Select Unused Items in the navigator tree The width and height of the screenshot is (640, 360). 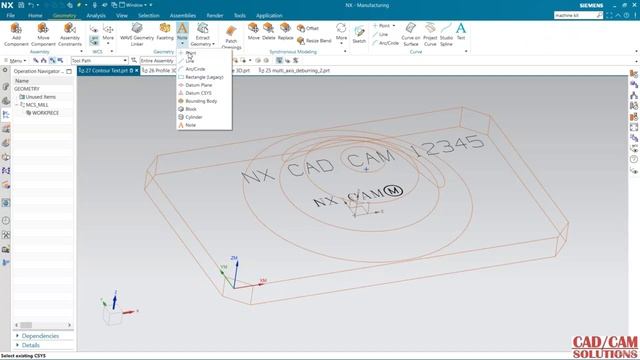(40, 97)
